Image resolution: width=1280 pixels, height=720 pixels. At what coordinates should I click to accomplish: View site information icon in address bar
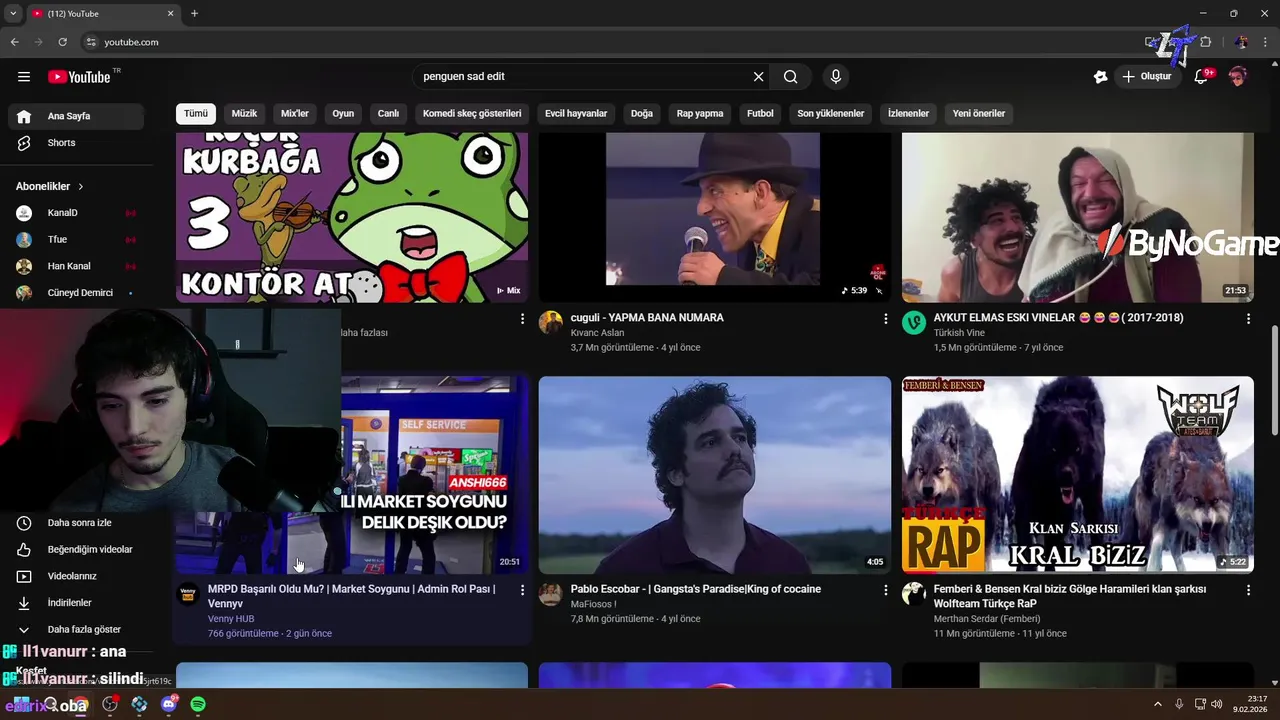point(91,42)
